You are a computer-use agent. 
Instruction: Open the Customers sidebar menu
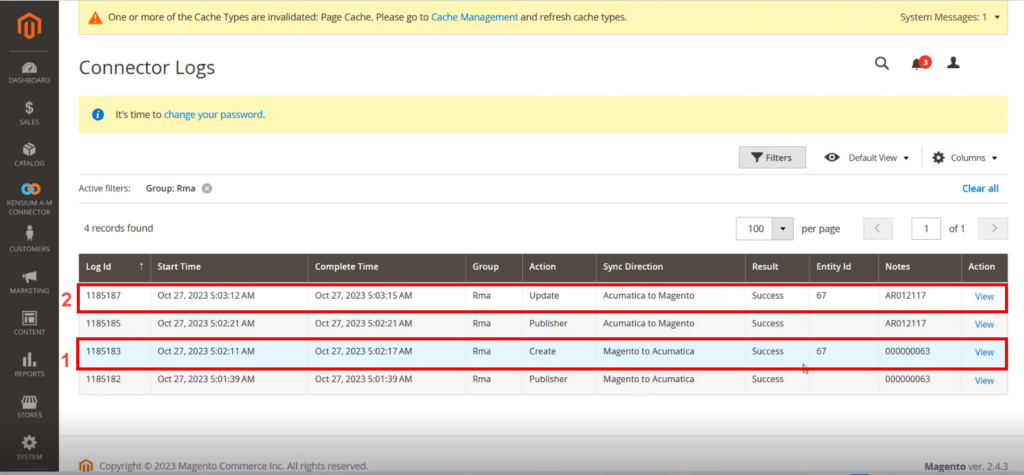pyautogui.click(x=29, y=239)
